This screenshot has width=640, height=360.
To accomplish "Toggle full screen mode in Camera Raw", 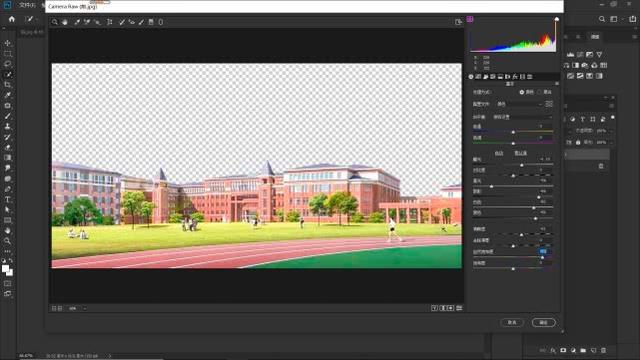I will [x=458, y=22].
